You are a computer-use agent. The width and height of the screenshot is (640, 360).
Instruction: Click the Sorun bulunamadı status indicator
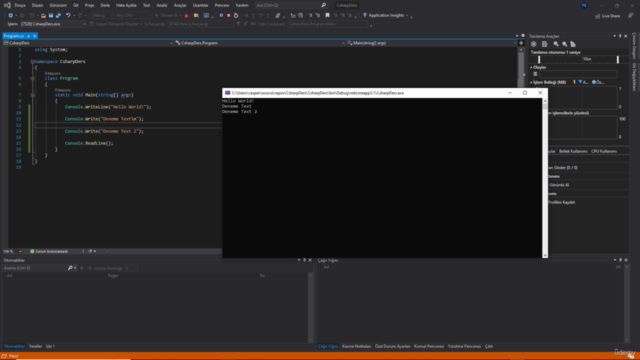point(49,251)
